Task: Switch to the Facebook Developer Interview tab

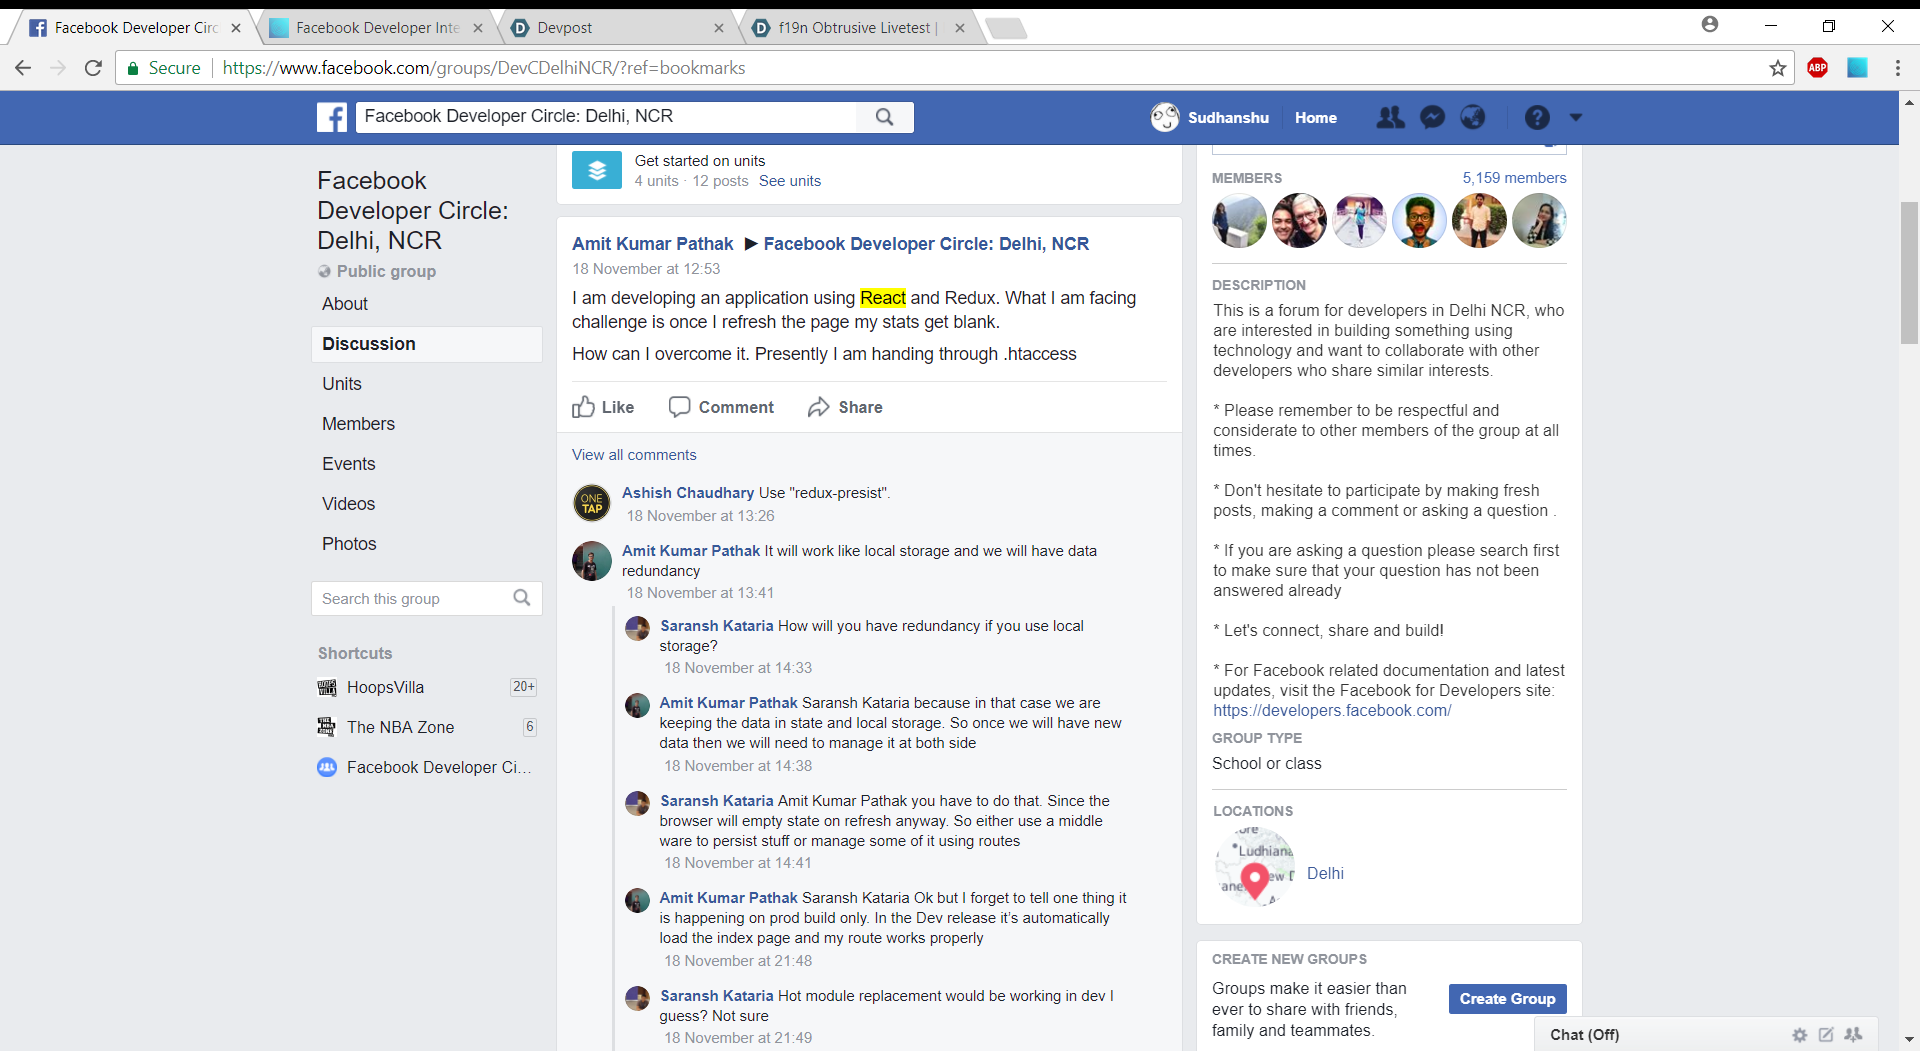Action: click(378, 28)
